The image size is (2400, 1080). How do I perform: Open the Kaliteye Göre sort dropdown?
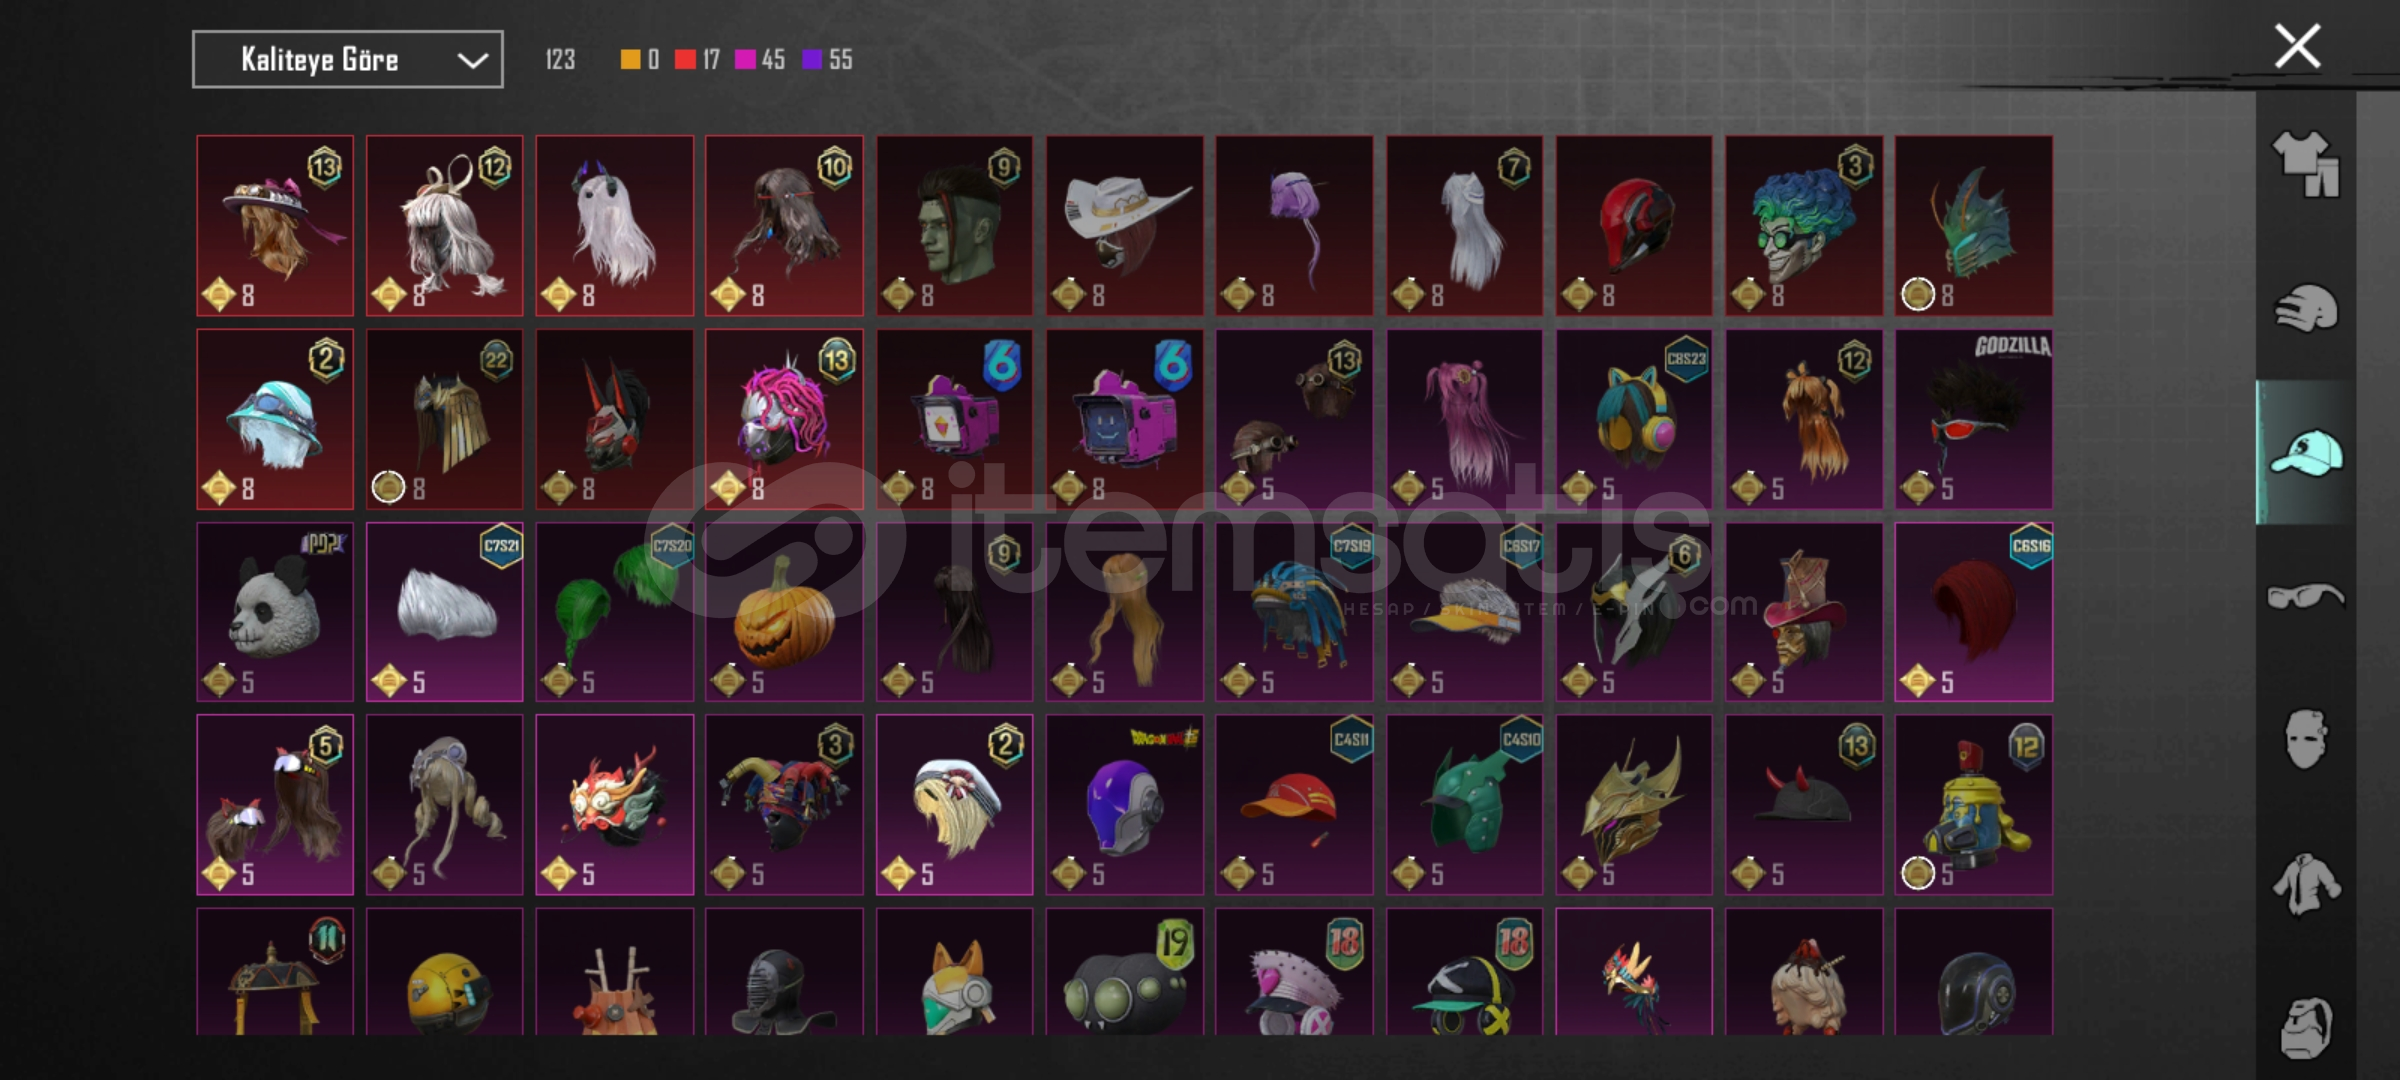[347, 60]
